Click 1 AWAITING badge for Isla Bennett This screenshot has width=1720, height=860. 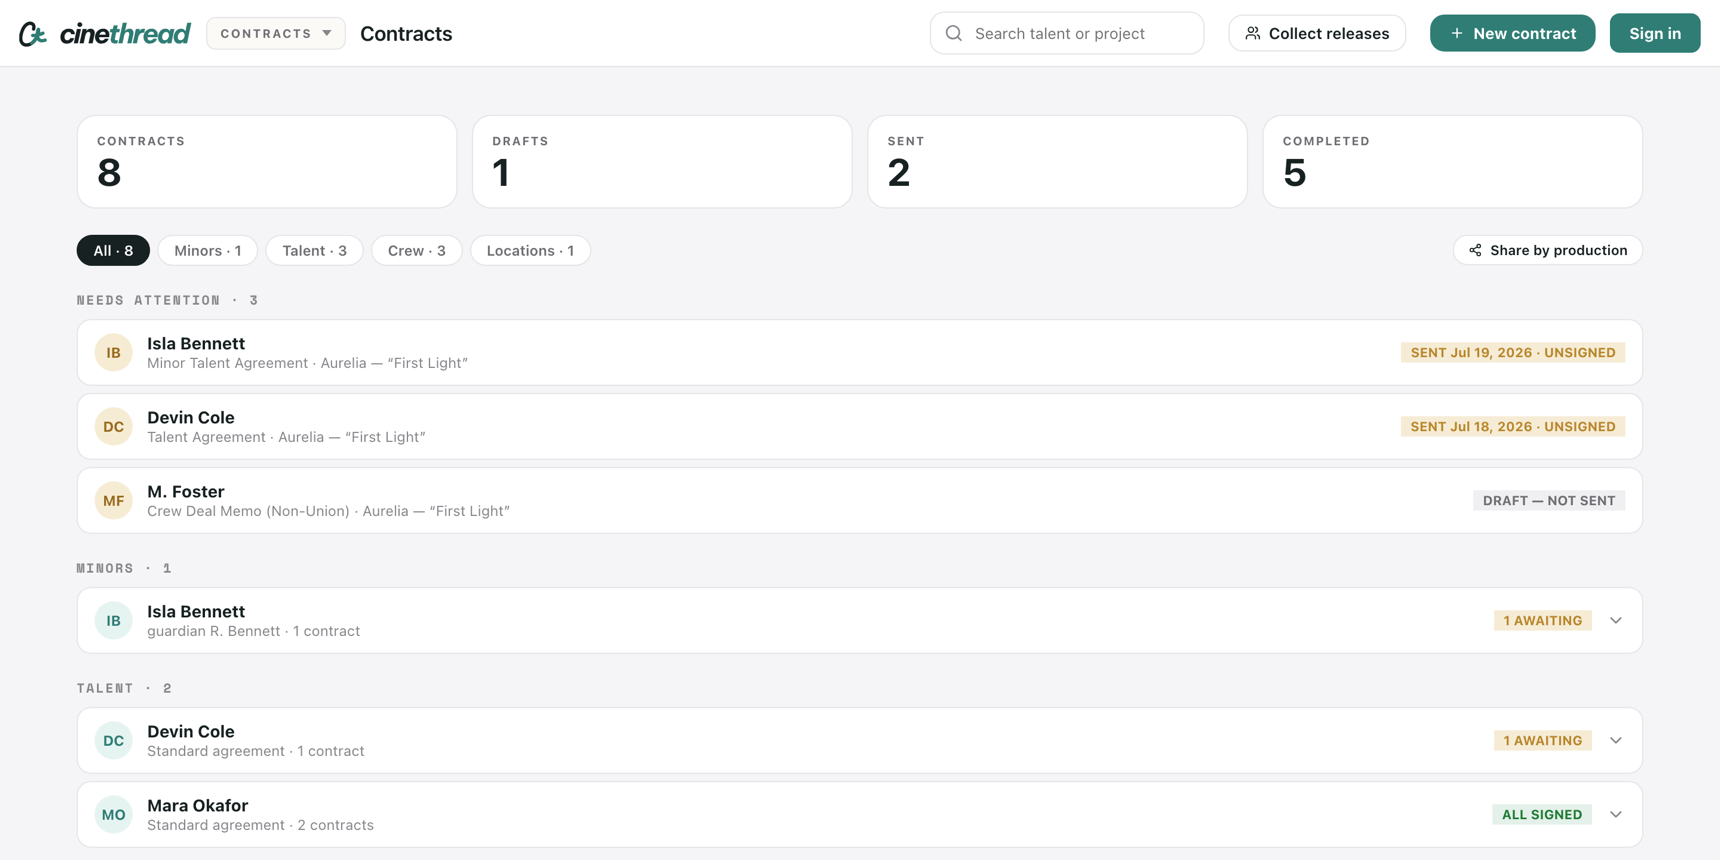[x=1543, y=621]
